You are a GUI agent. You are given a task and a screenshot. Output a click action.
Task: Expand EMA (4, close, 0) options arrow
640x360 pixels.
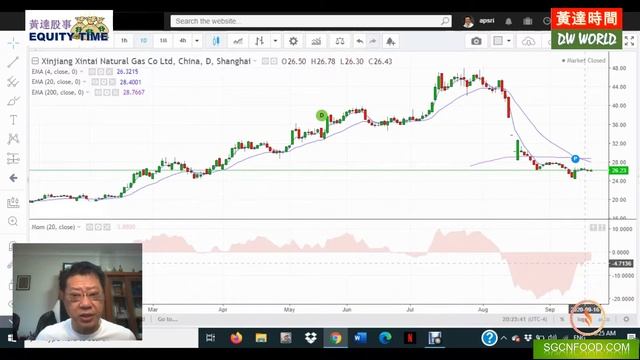81,72
